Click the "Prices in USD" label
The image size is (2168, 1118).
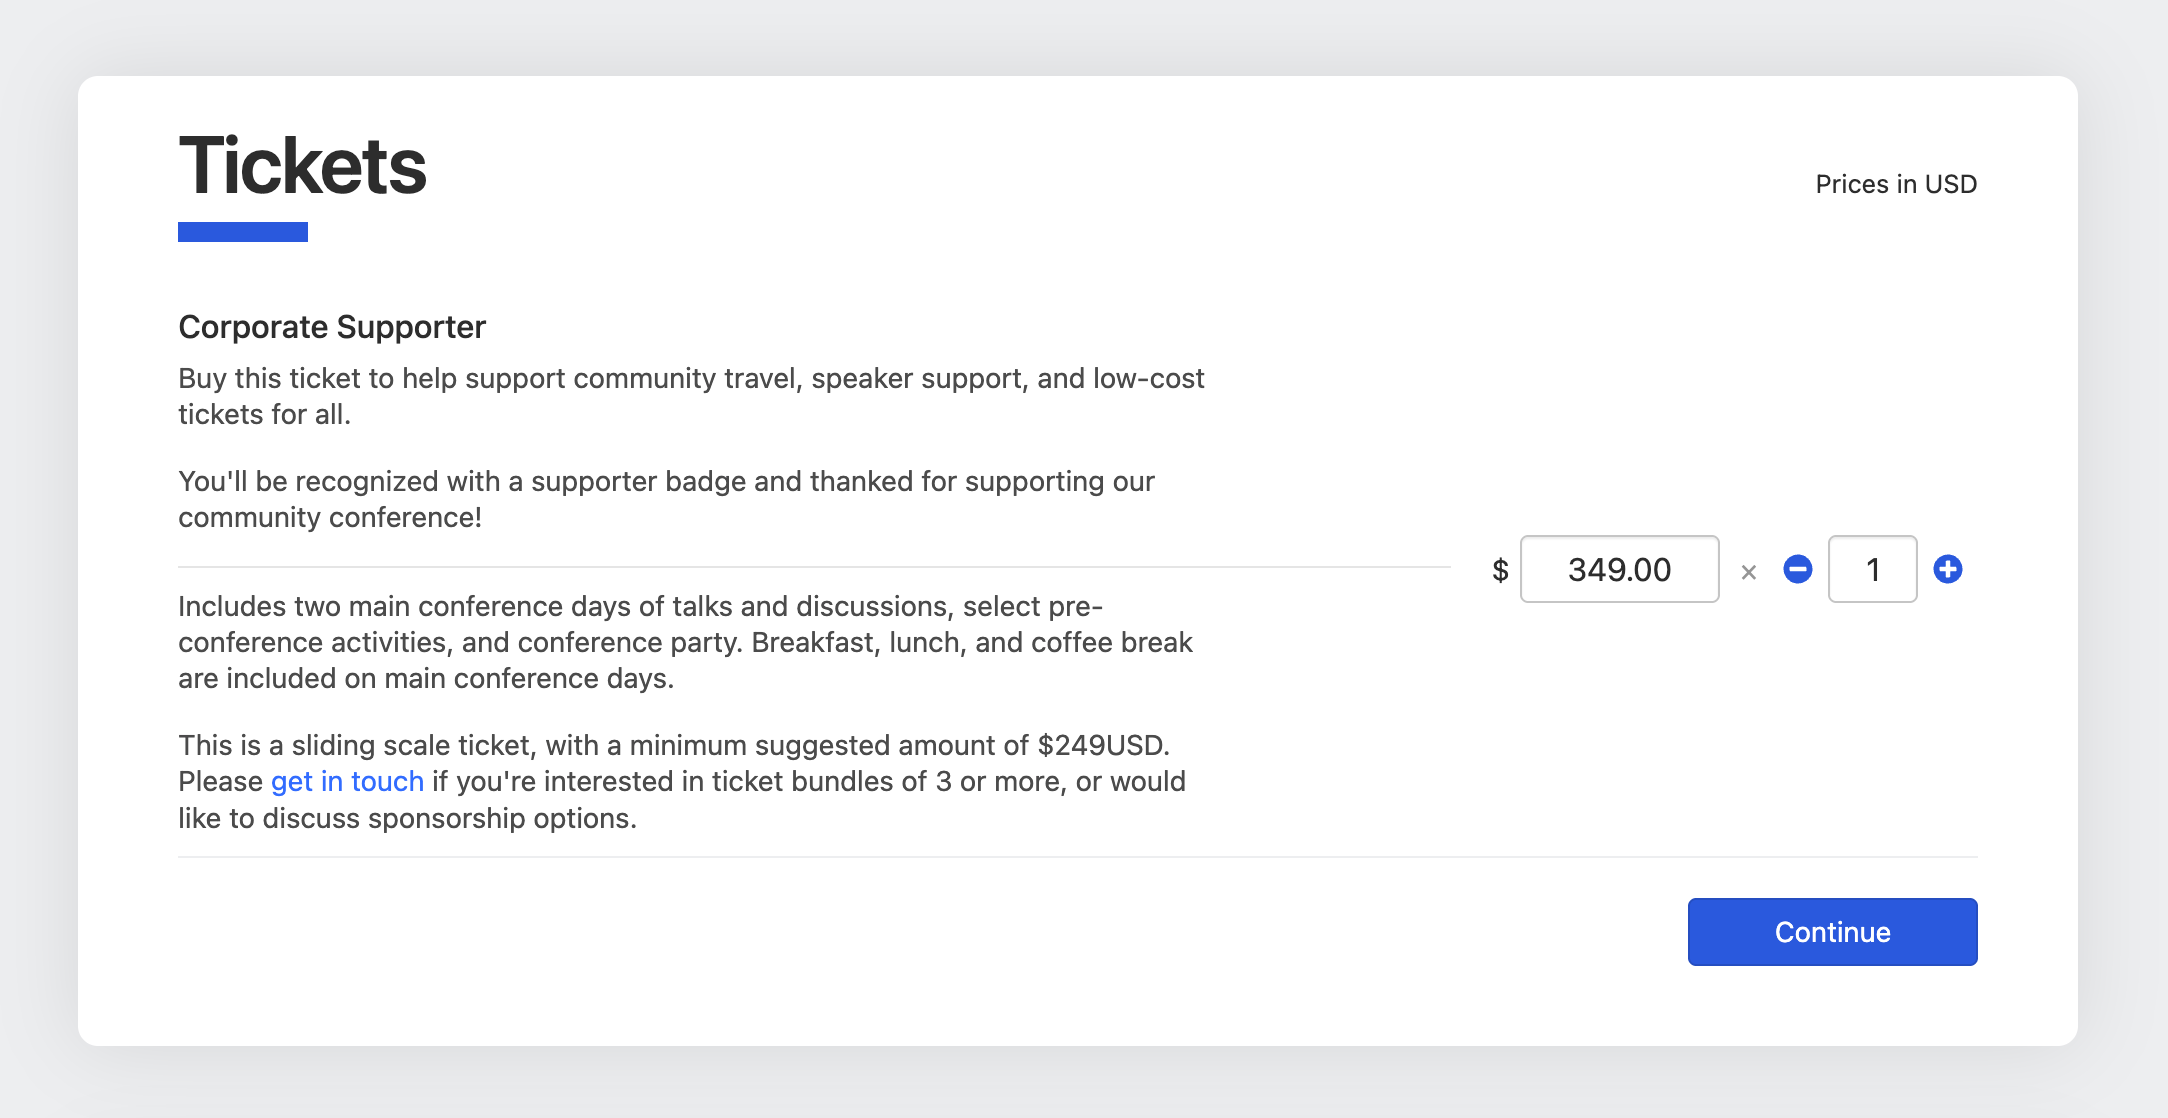click(x=1895, y=184)
